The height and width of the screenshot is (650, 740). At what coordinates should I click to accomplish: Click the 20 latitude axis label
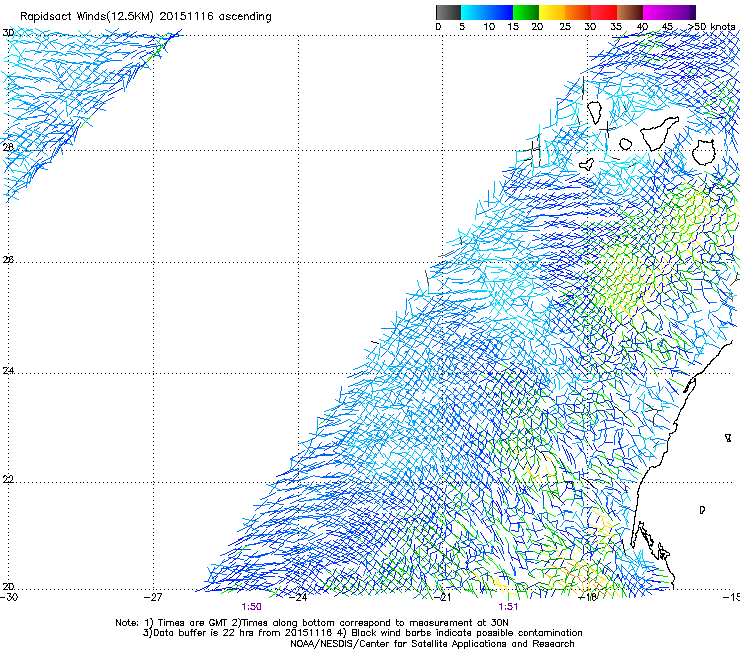click(8, 586)
